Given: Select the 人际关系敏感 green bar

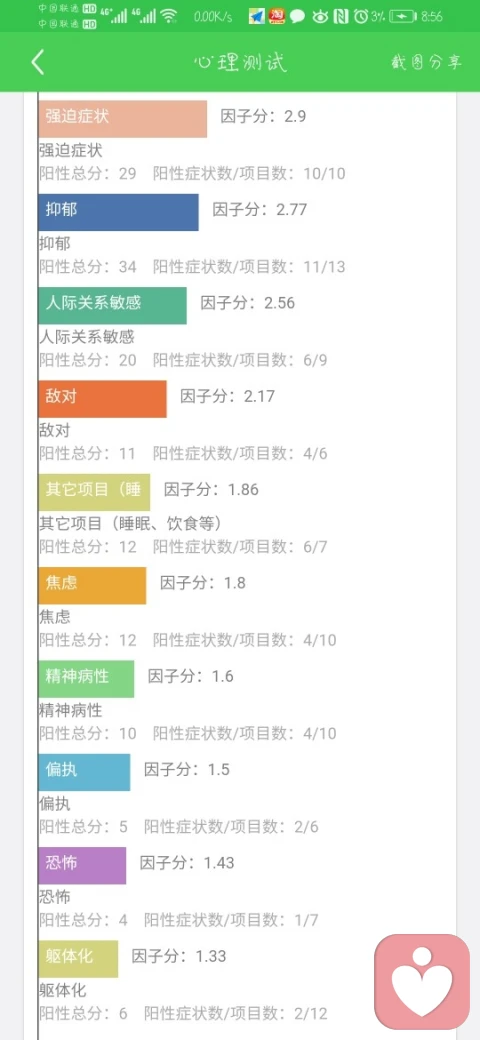Looking at the screenshot, I should point(113,306).
